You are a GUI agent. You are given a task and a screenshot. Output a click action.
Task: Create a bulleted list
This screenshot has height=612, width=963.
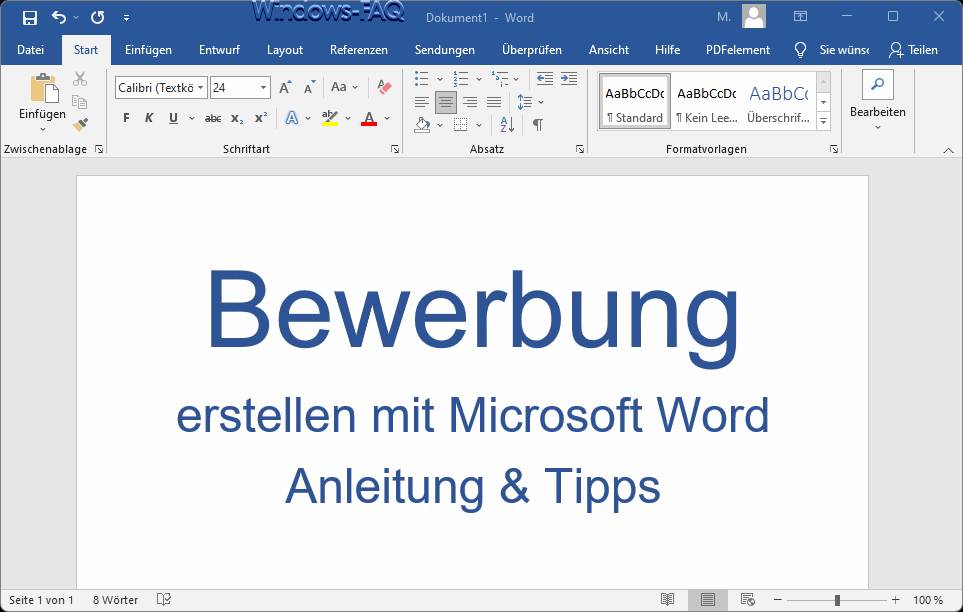pyautogui.click(x=421, y=79)
